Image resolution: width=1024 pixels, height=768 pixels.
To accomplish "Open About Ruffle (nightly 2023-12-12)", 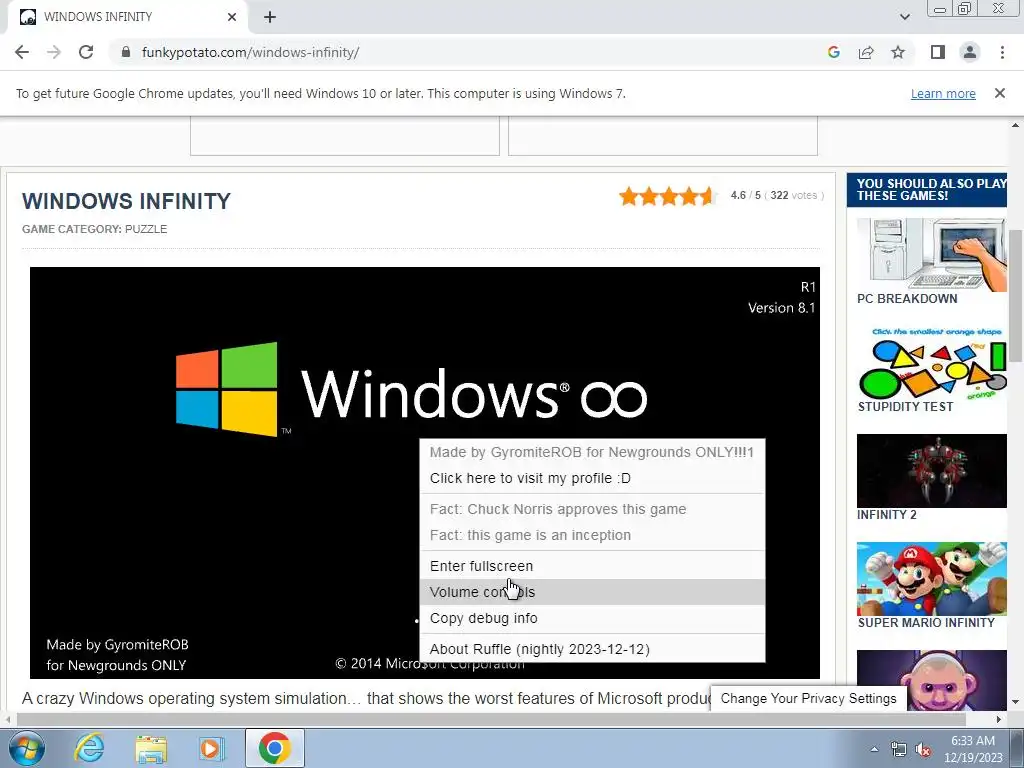I will [x=592, y=649].
